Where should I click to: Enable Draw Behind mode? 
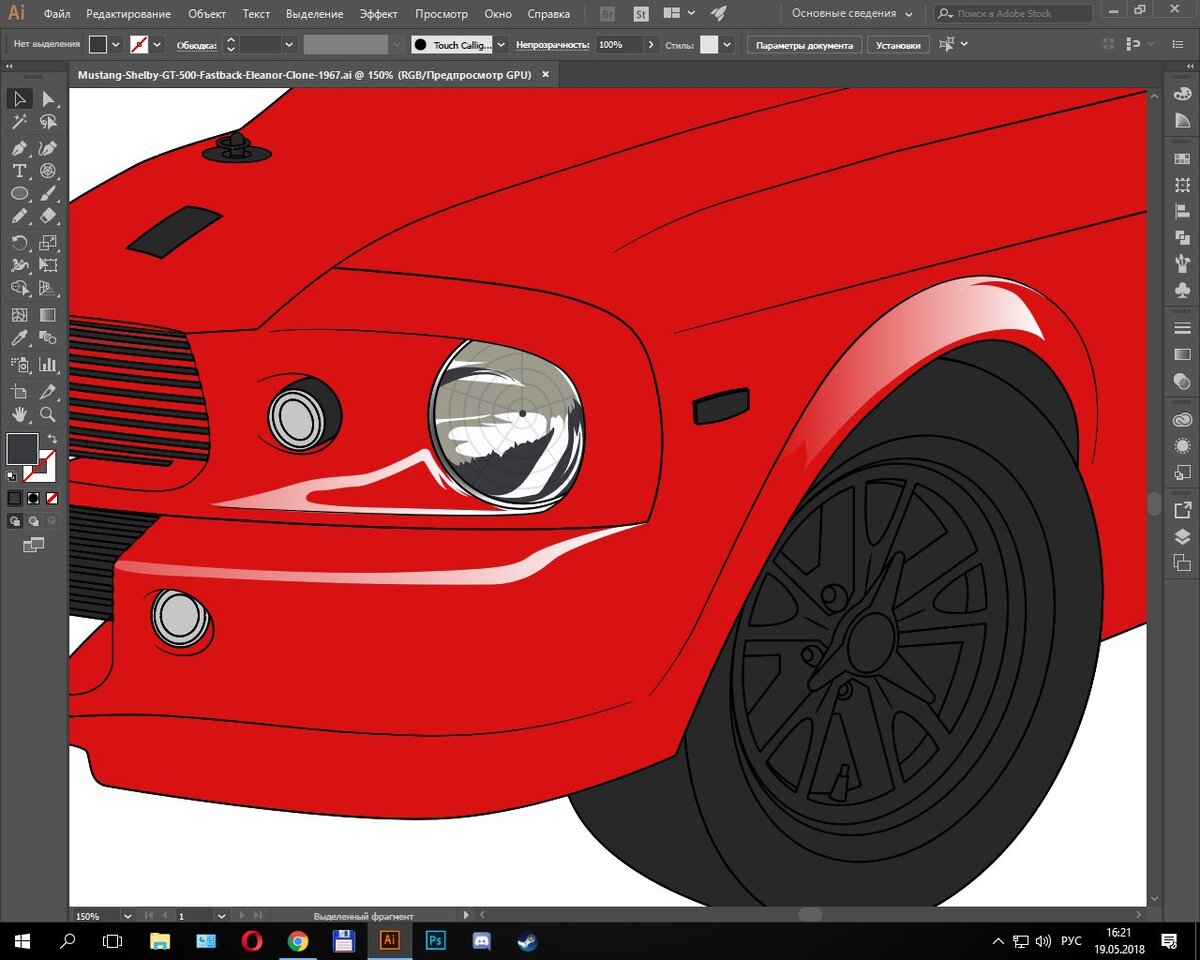click(x=34, y=521)
